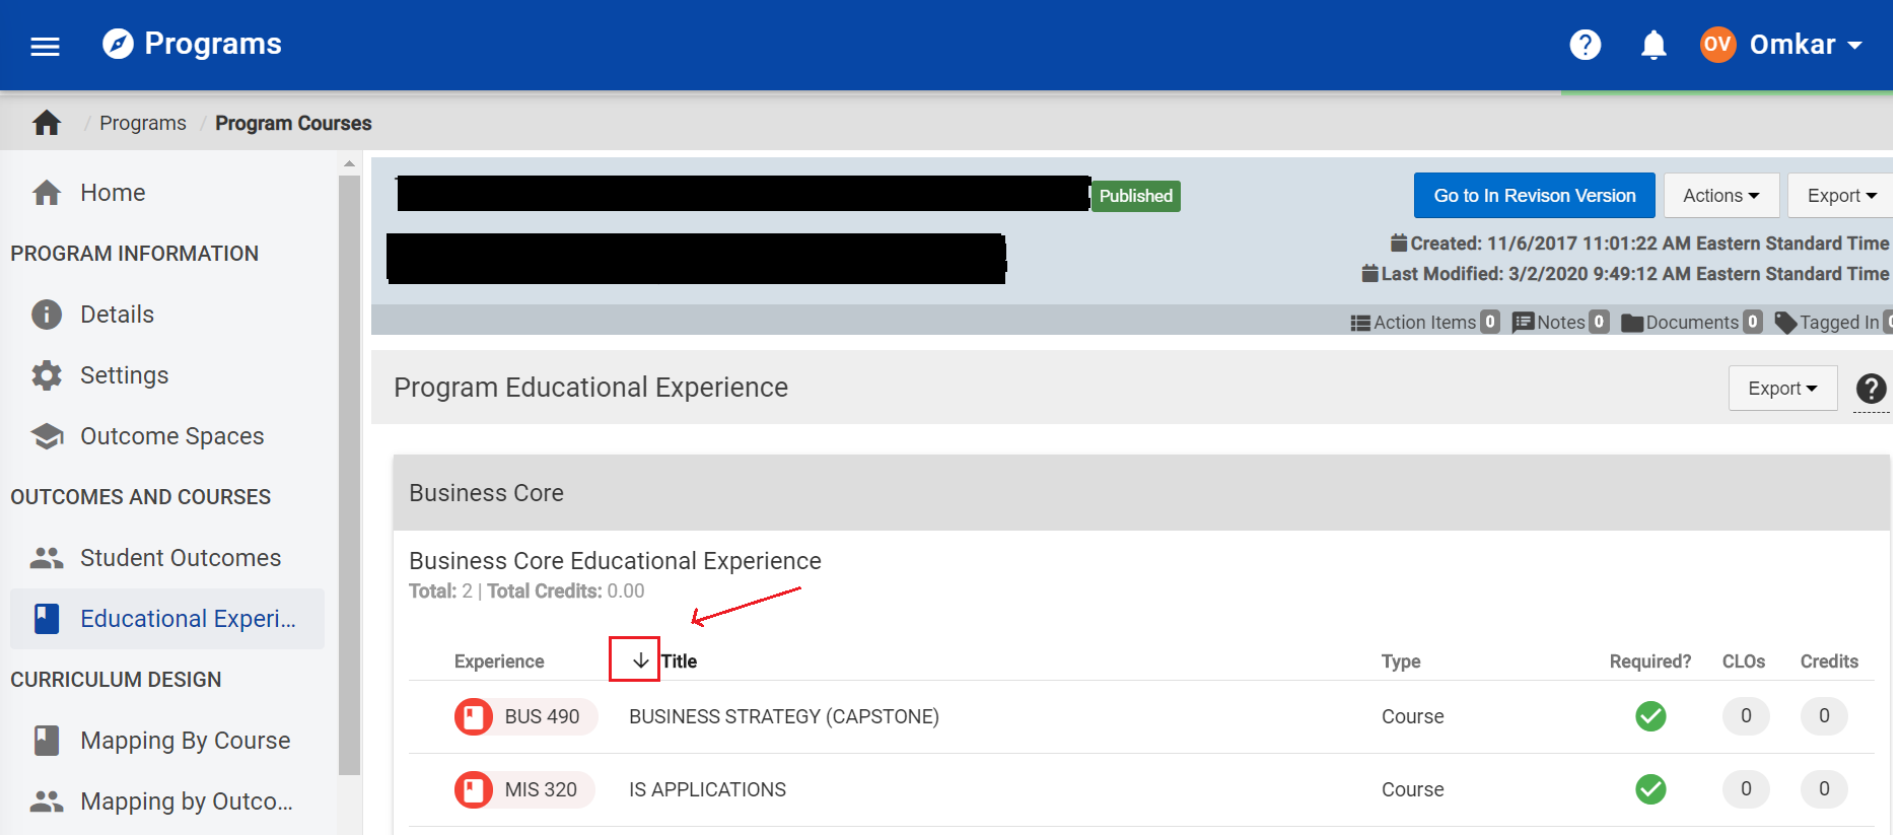
Task: Click the Programs compass logo icon
Action: tap(118, 44)
